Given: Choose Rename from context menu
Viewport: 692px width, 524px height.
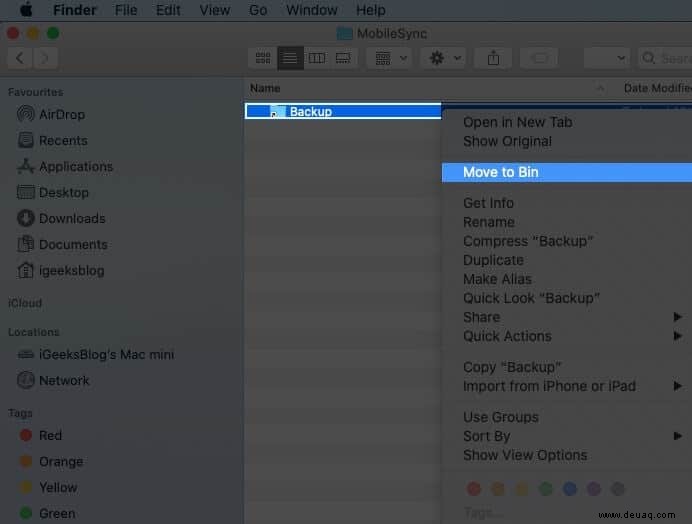Looking at the screenshot, I should coord(489,222).
